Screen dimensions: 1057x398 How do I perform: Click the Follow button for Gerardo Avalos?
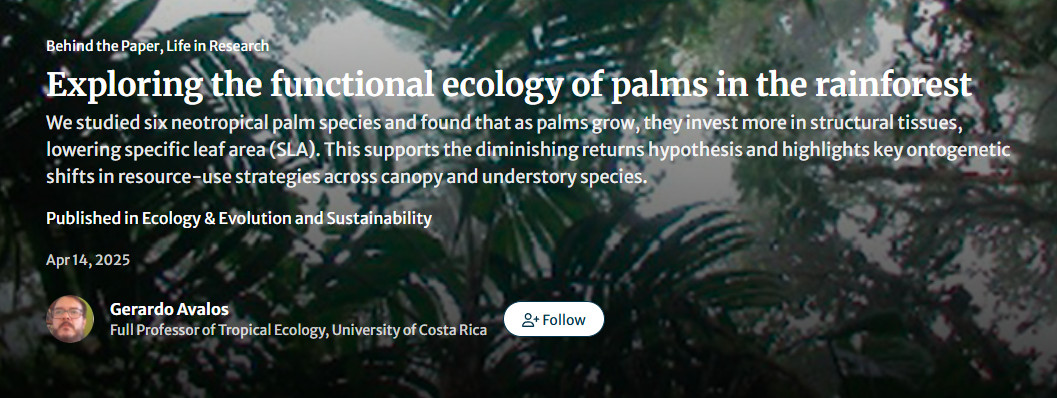(553, 319)
